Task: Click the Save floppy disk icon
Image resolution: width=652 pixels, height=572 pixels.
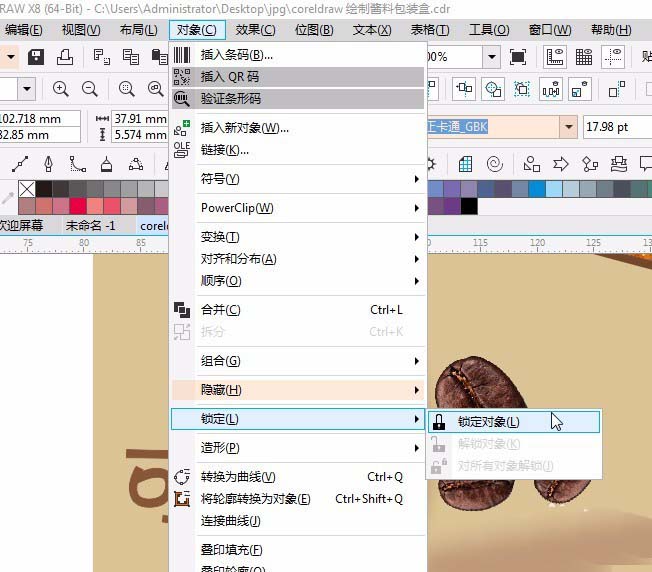Action: (x=36, y=57)
